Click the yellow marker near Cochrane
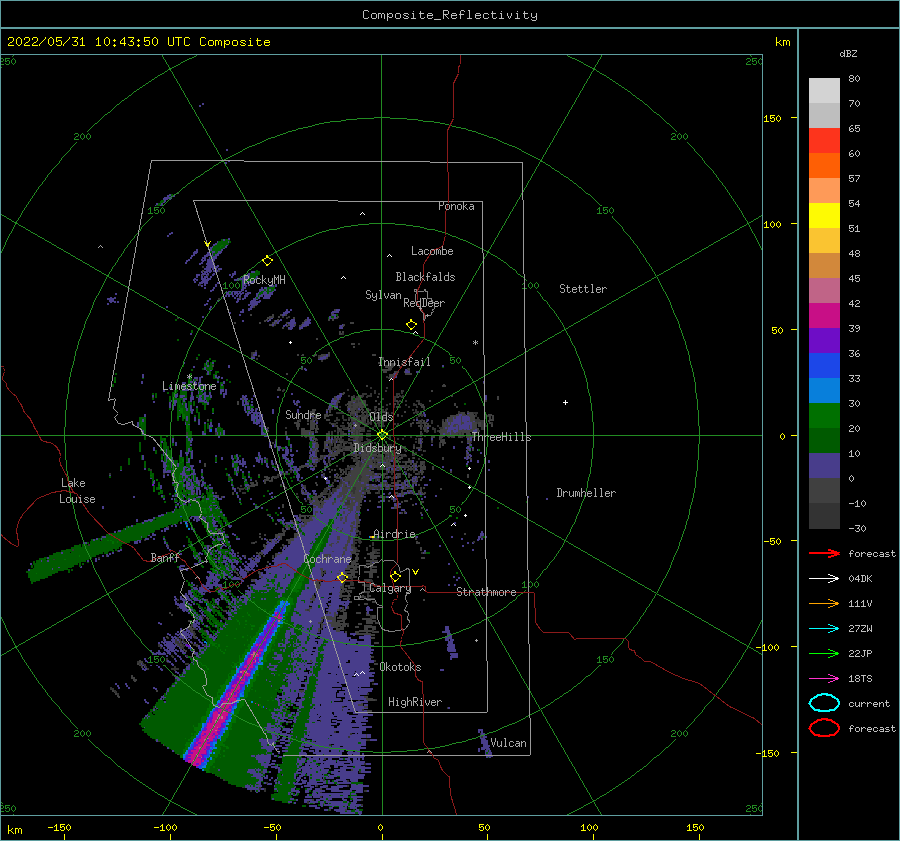The image size is (900, 841). (x=342, y=577)
